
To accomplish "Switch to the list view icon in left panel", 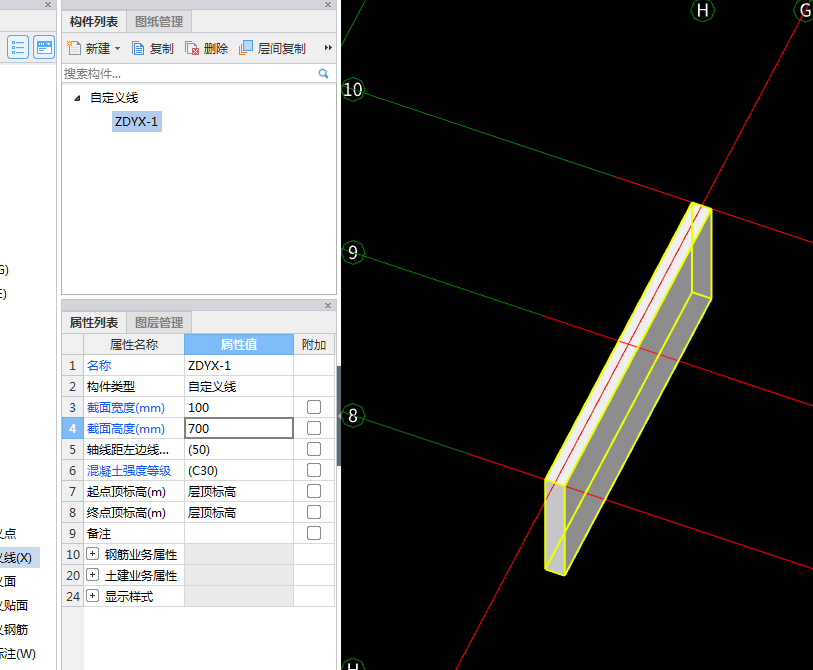I will point(18,48).
